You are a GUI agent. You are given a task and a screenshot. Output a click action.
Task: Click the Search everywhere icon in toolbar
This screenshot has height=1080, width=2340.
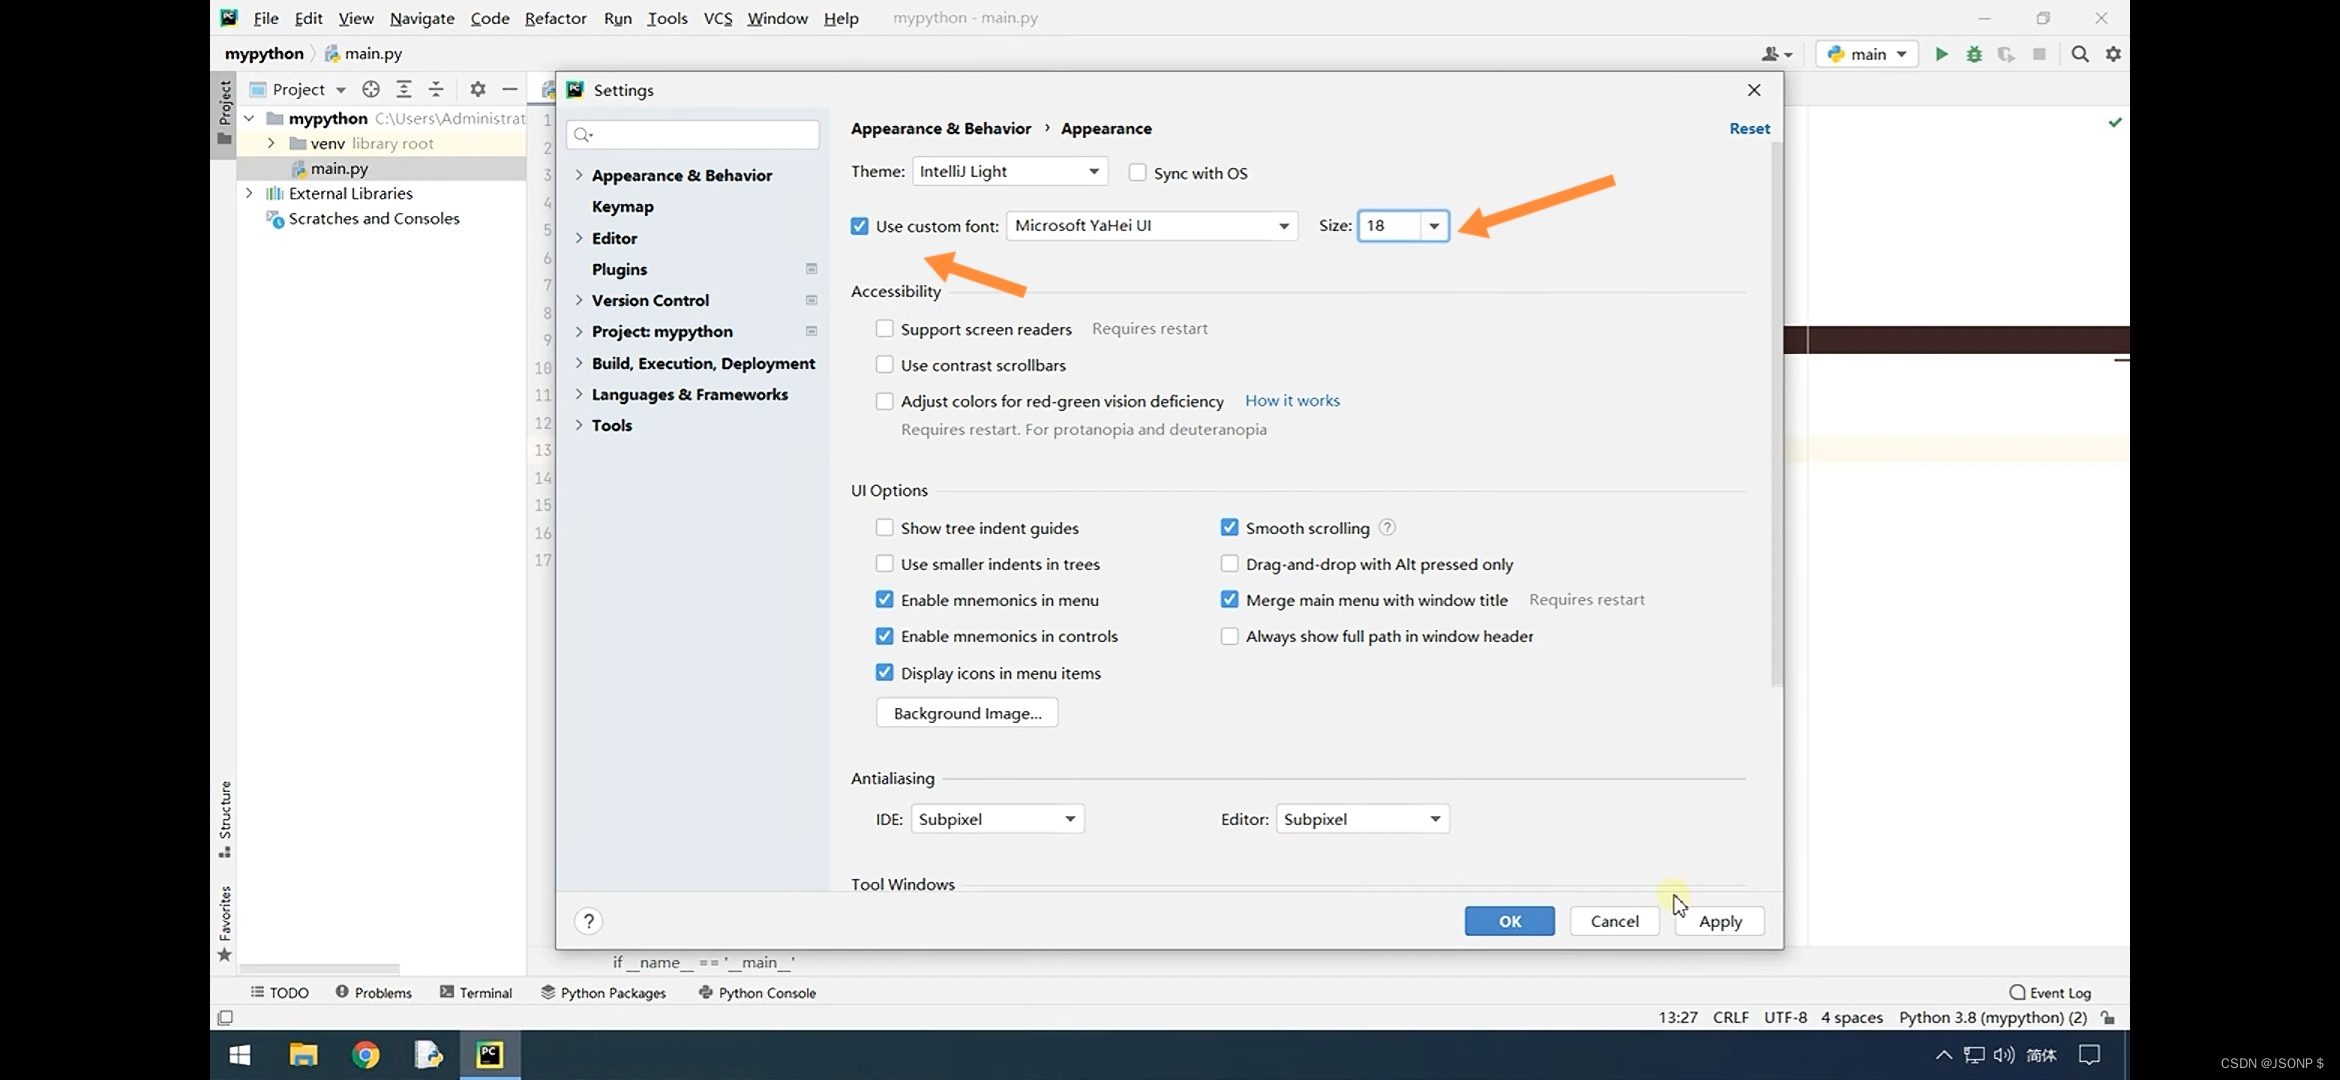pyautogui.click(x=2079, y=54)
